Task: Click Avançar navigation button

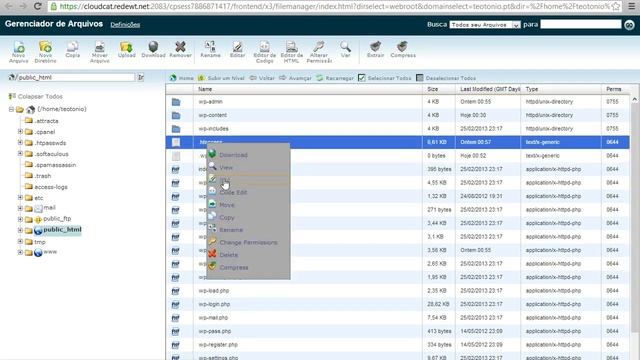Action: coord(296,78)
